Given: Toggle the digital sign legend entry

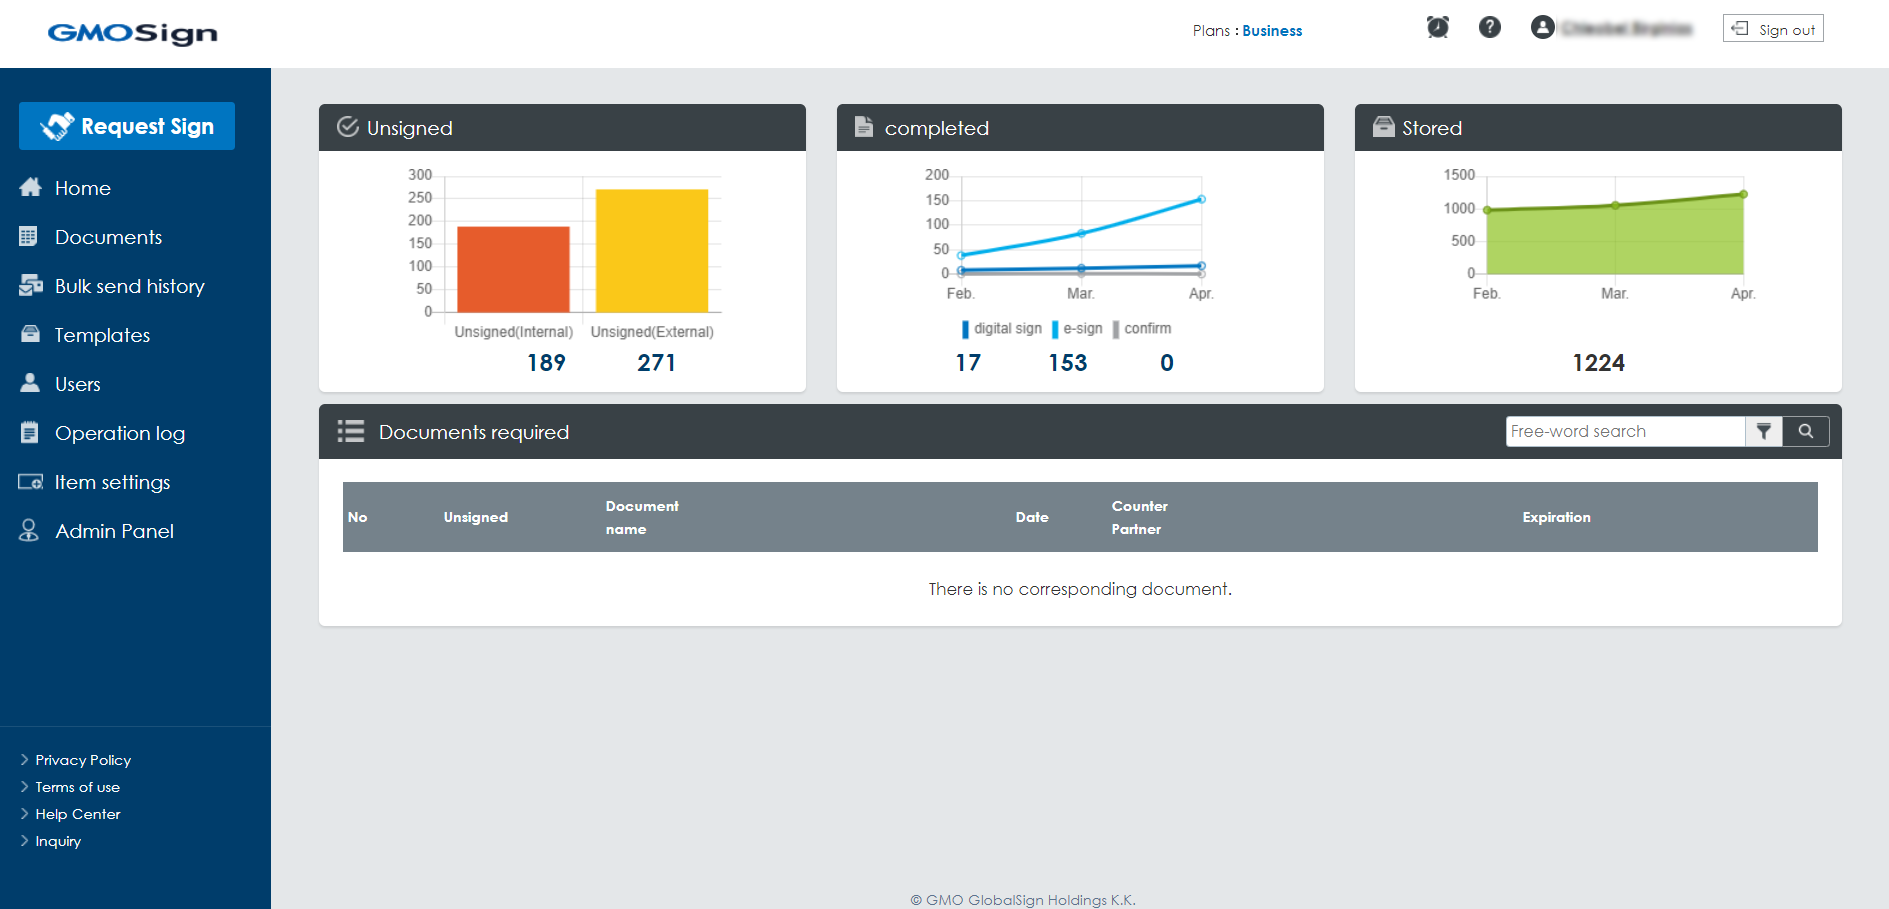Looking at the screenshot, I should [1001, 329].
